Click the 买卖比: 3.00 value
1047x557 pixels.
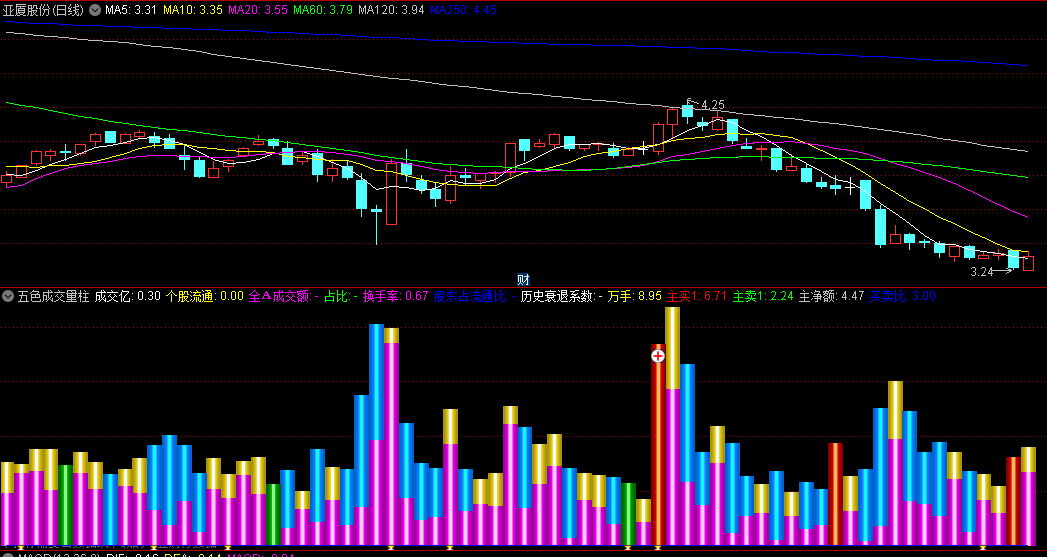pyautogui.click(x=902, y=296)
